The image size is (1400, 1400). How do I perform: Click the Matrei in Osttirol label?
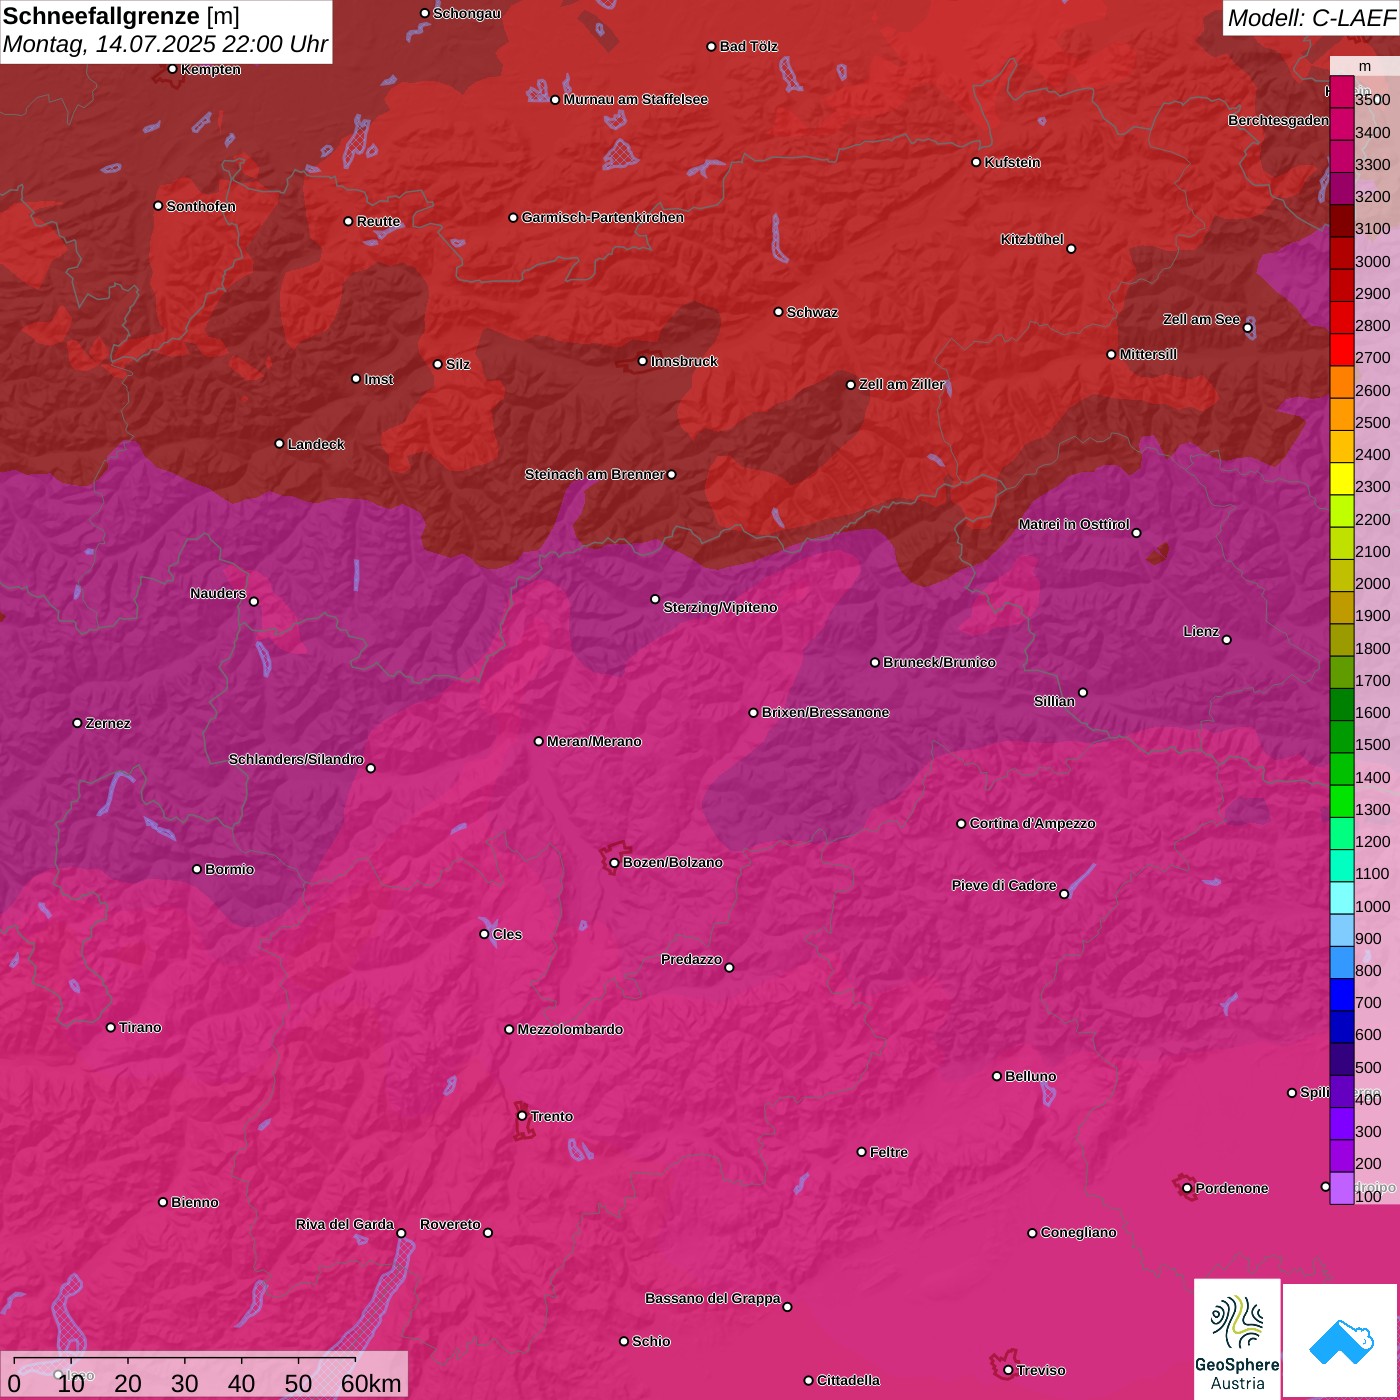[x=1074, y=524]
